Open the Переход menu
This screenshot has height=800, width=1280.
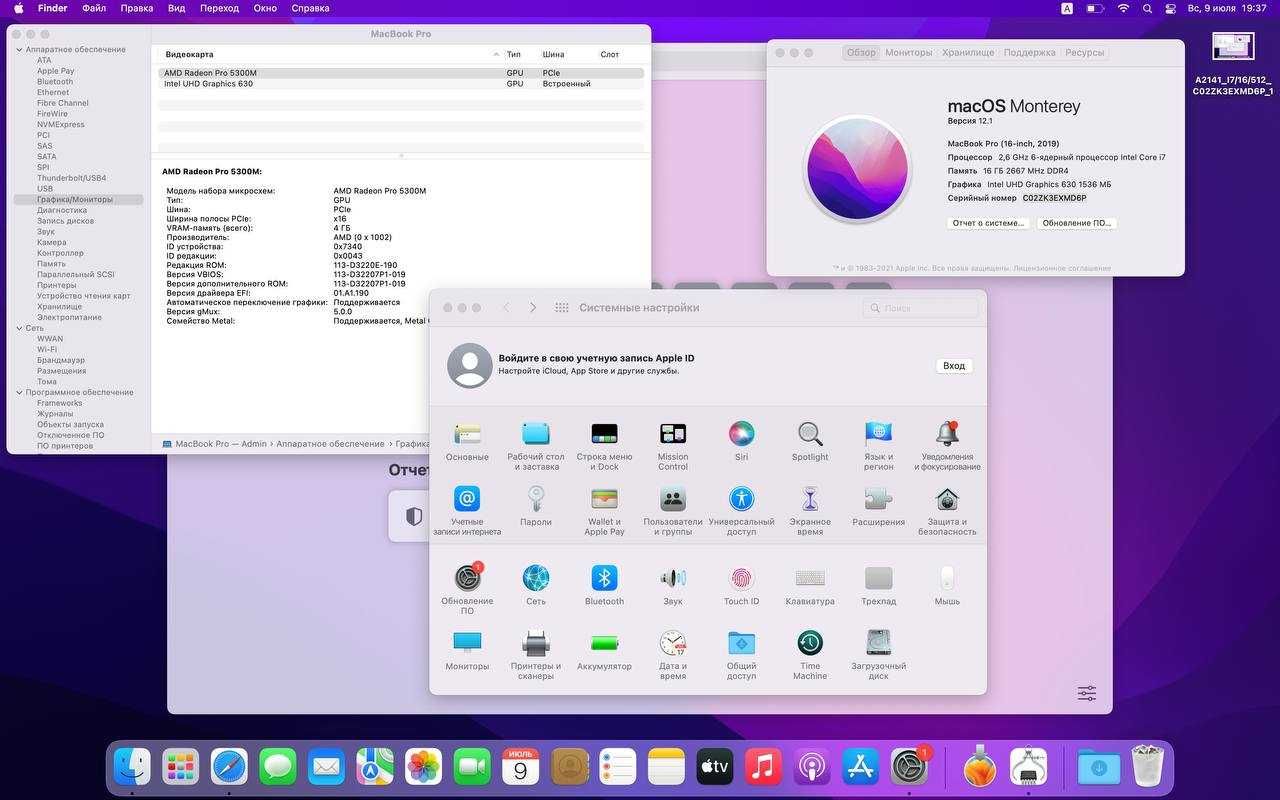(x=219, y=8)
